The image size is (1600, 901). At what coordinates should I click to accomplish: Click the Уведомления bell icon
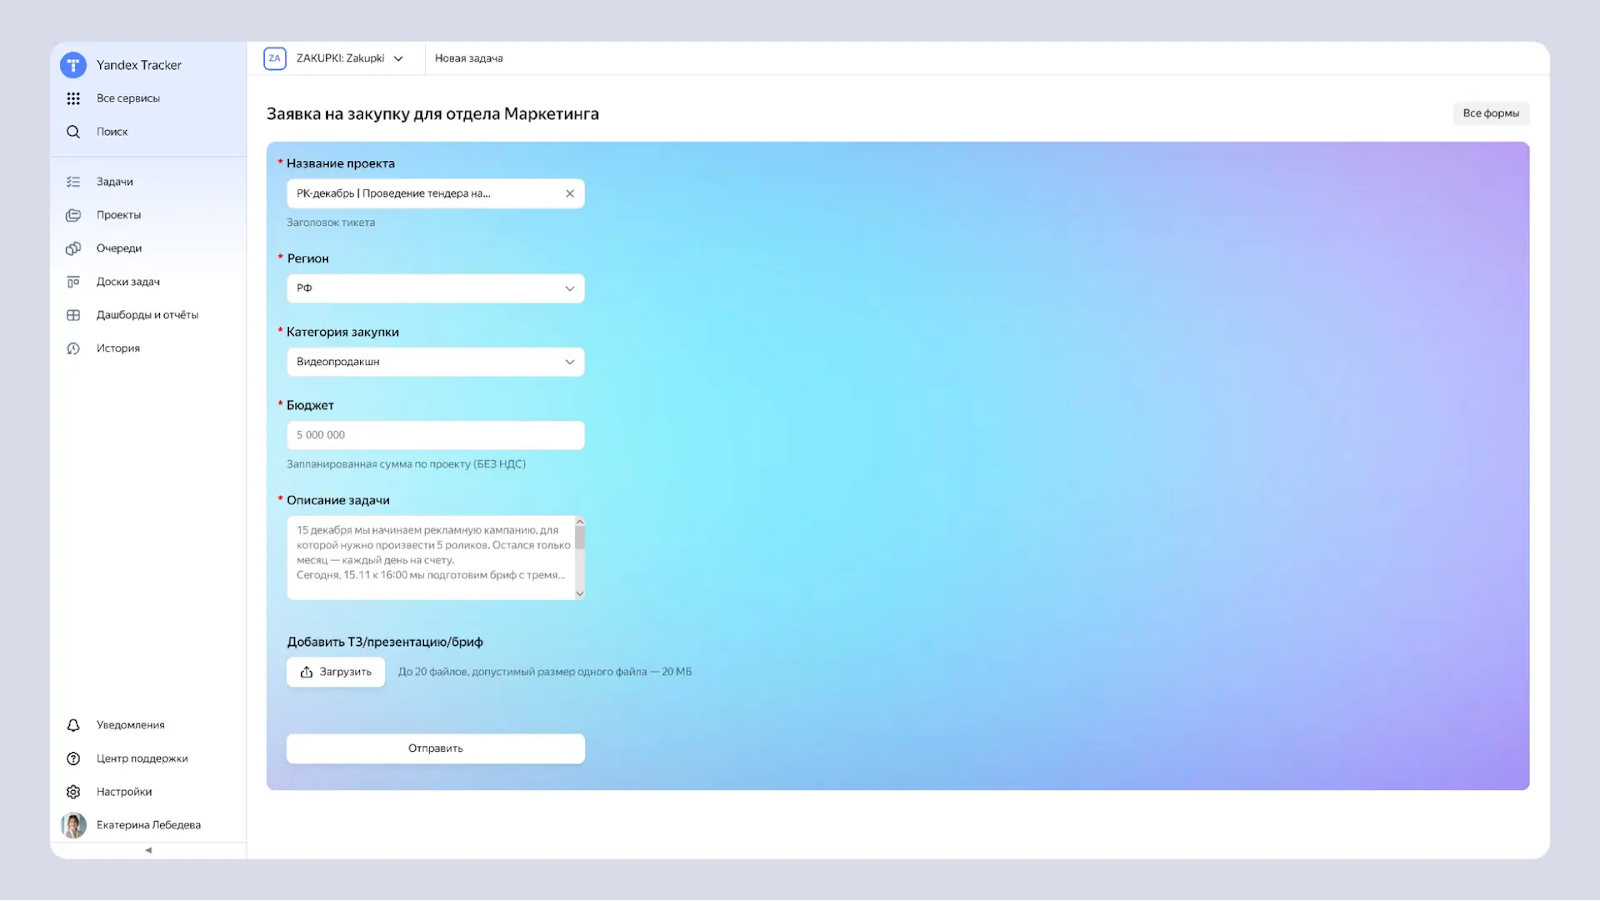[x=73, y=725]
